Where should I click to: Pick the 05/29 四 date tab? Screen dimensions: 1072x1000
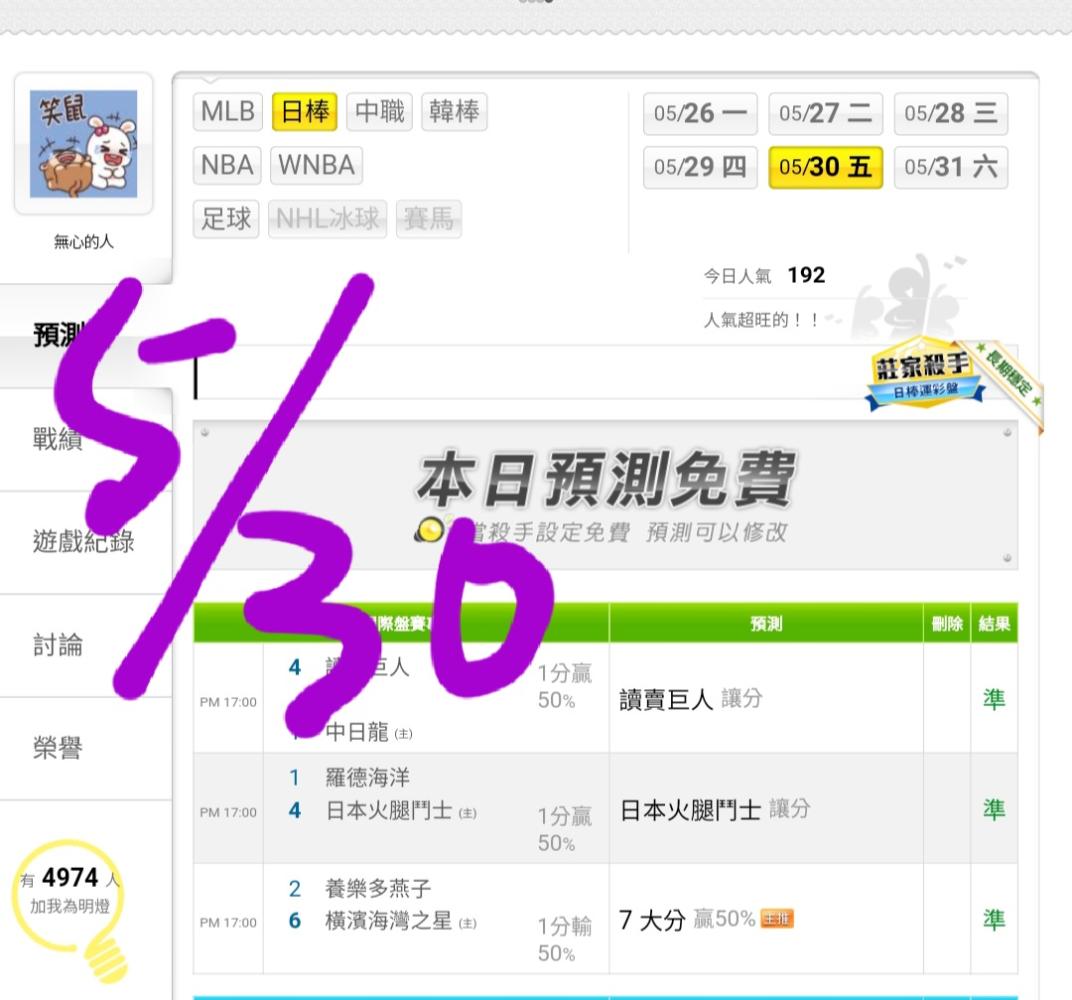coord(700,167)
